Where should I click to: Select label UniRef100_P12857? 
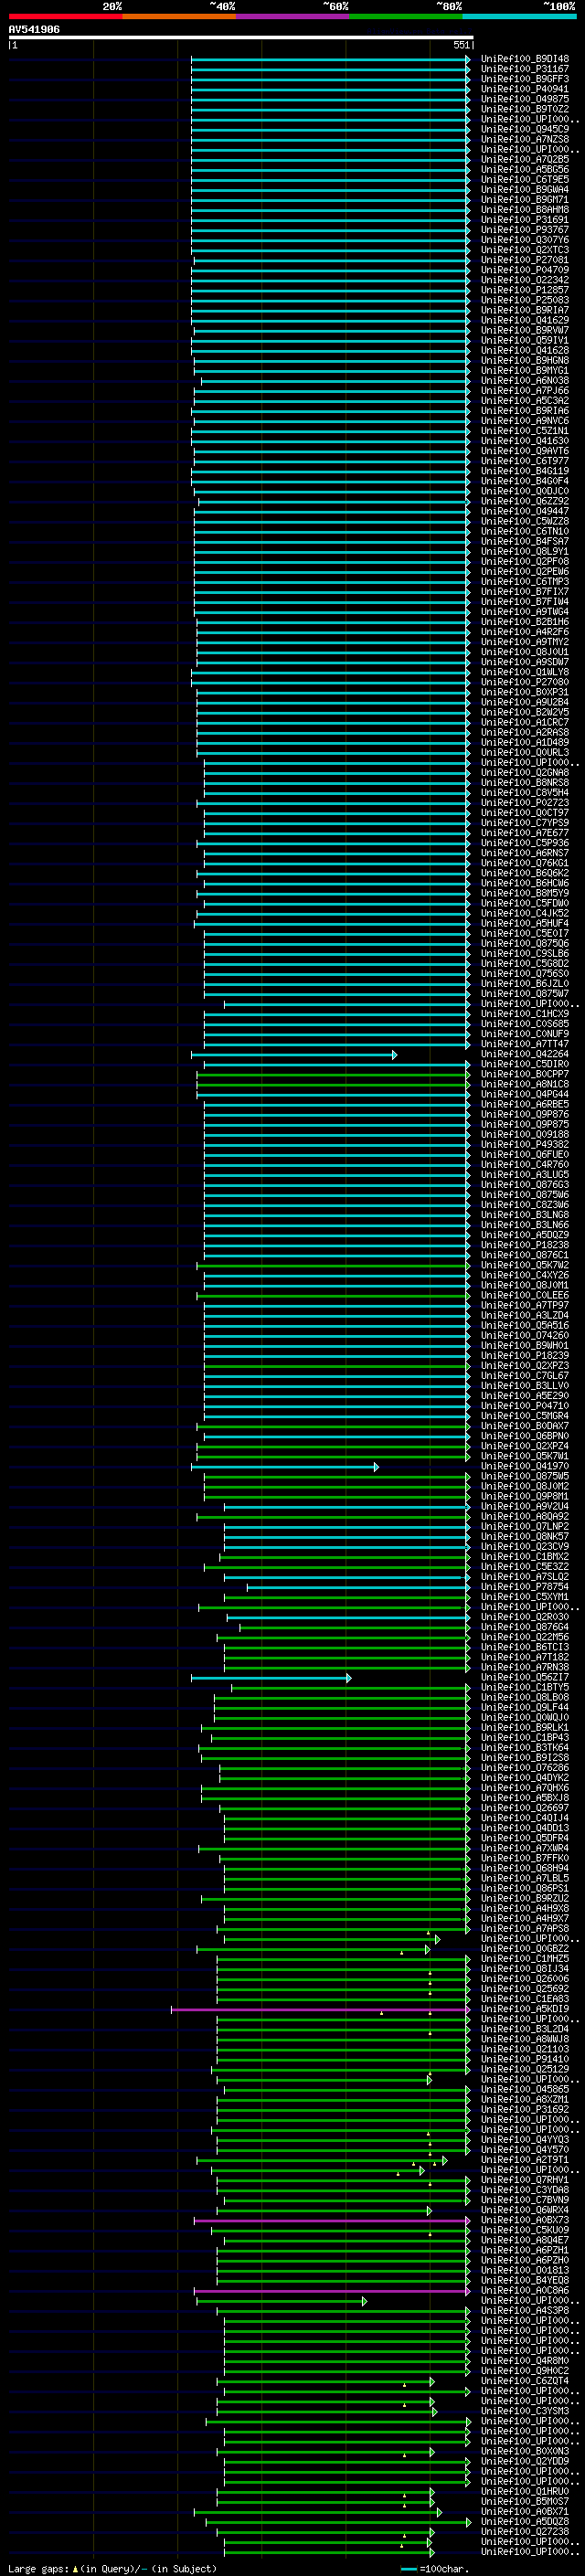524,290
